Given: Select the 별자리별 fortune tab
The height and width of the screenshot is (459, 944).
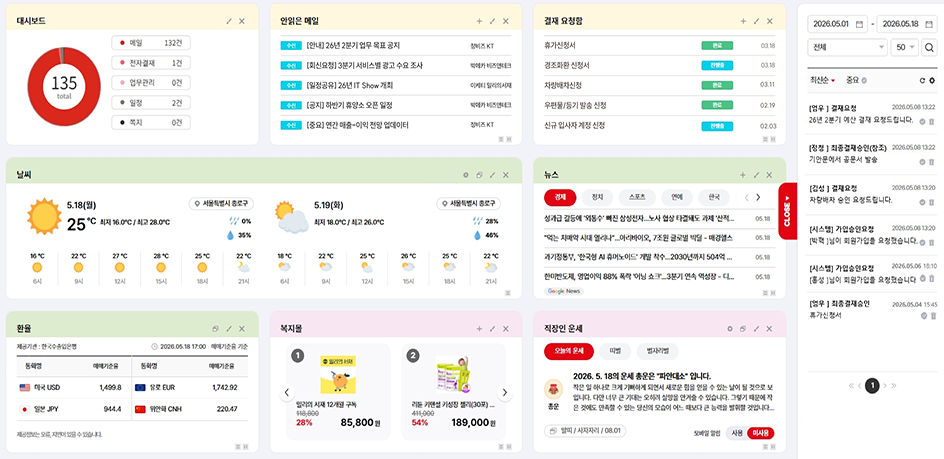Looking at the screenshot, I should click(x=657, y=351).
